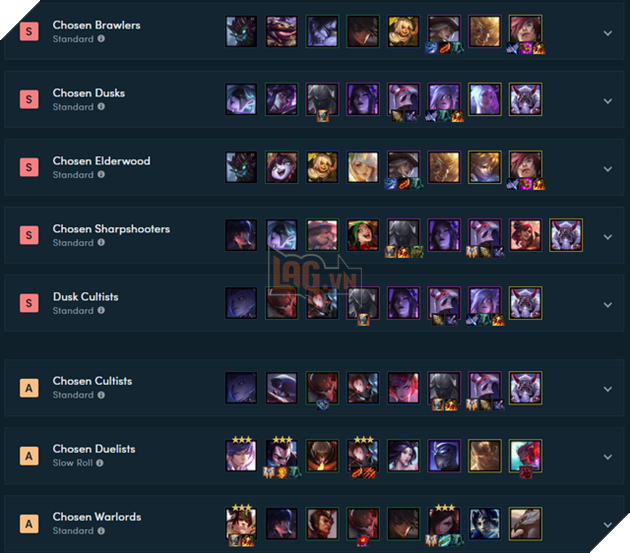Click the info icon under Dusk Cultists
Screen dimensions: 630x553
click(x=101, y=310)
